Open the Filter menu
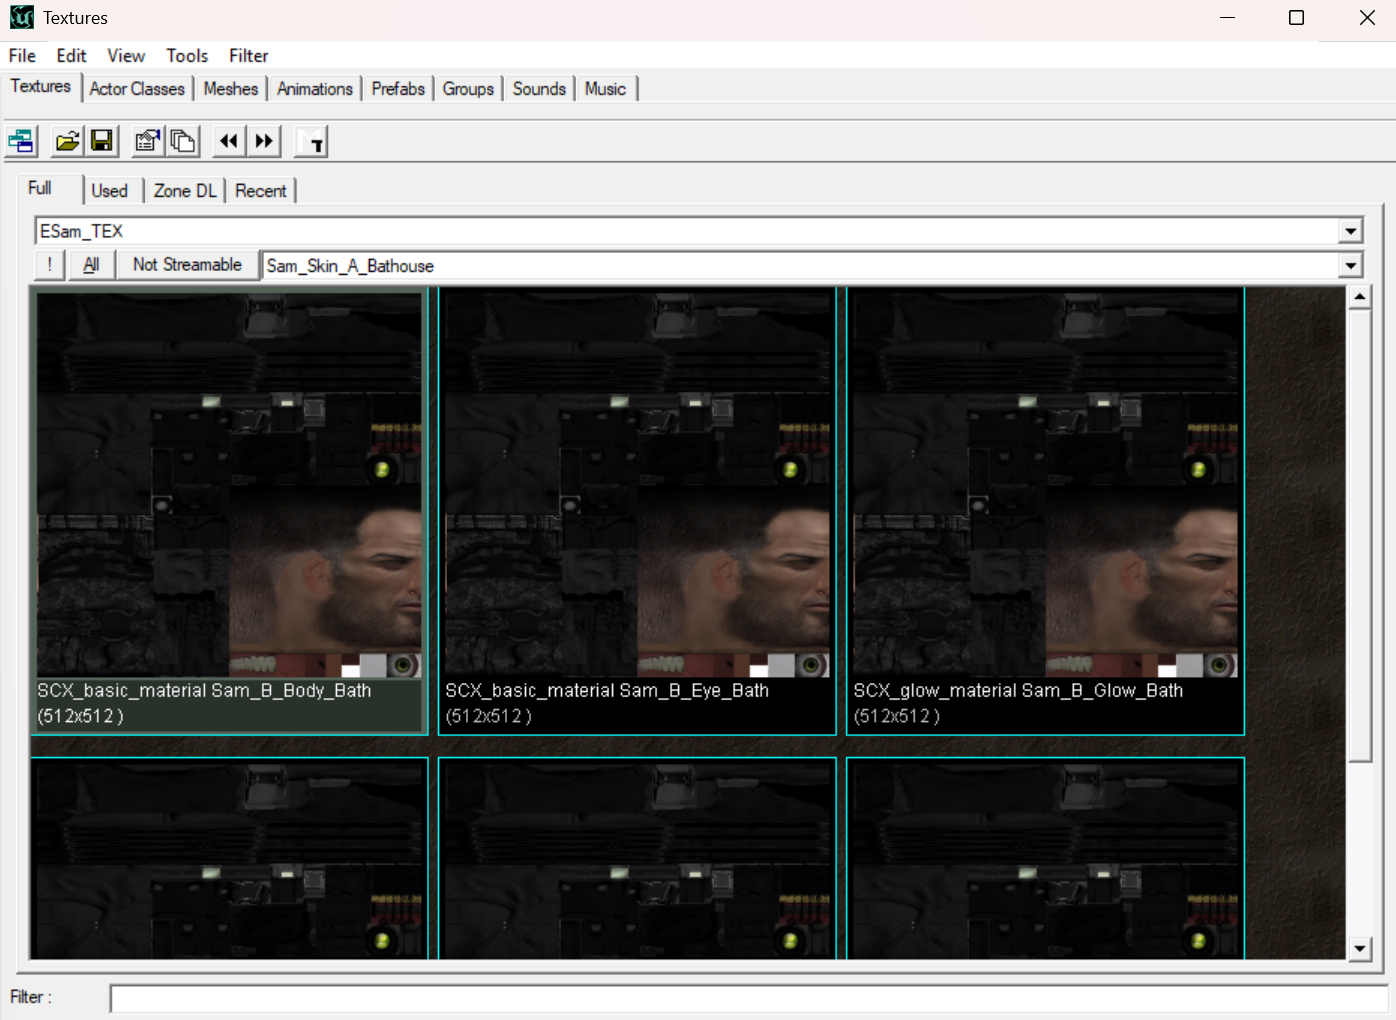 248,56
